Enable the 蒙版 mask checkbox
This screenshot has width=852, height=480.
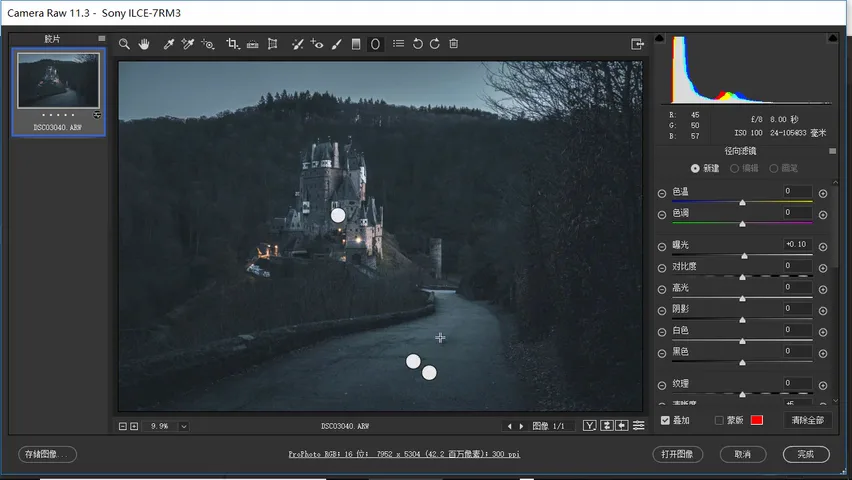point(719,420)
